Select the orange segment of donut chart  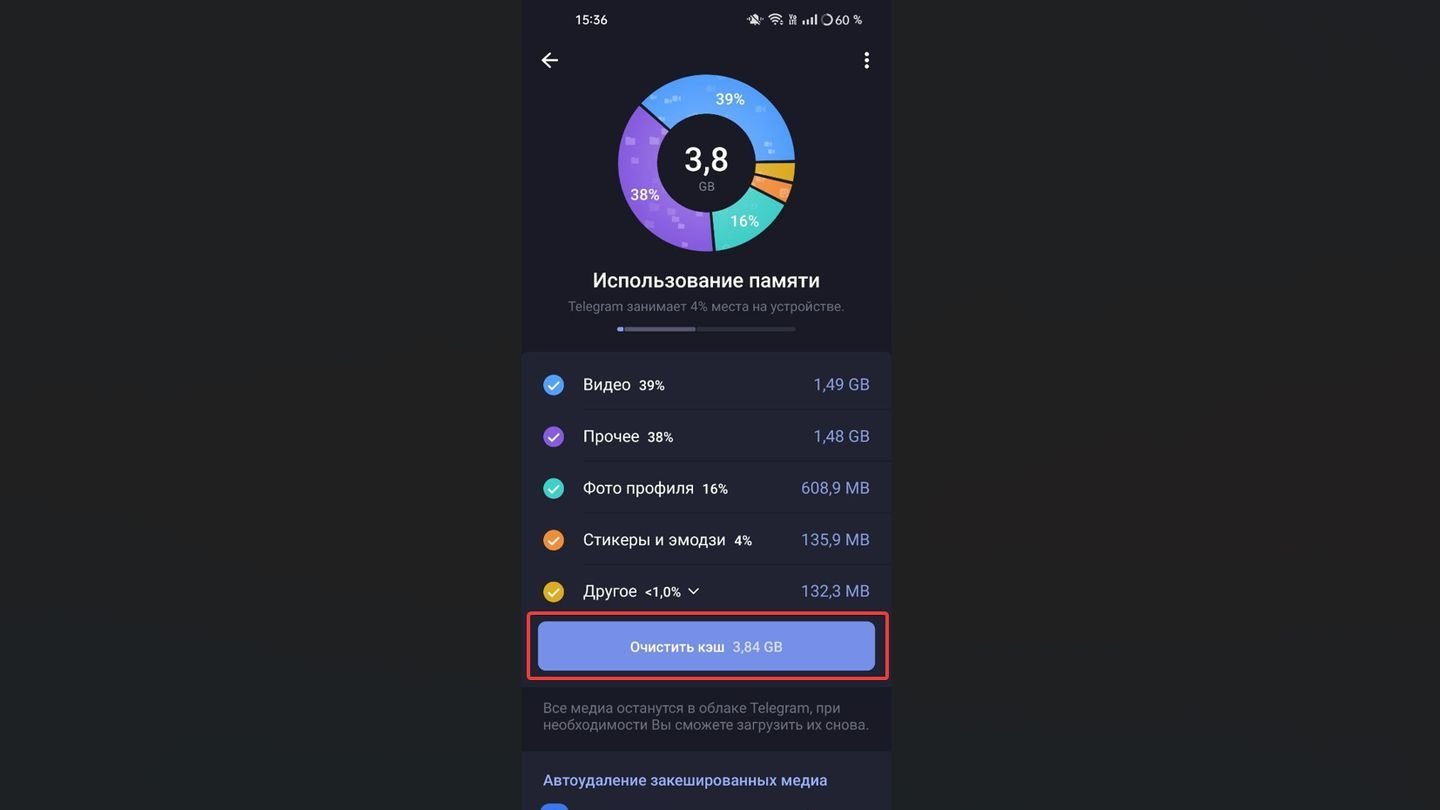click(772, 187)
